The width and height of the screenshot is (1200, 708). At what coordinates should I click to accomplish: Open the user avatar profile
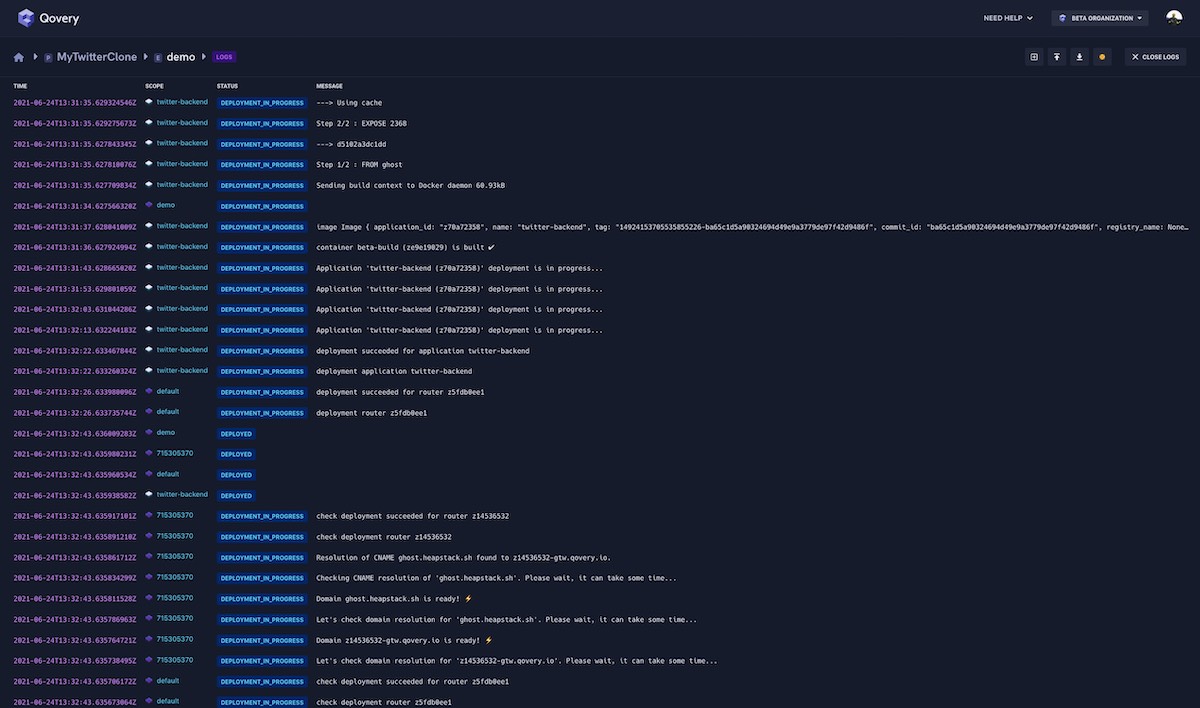click(1174, 18)
